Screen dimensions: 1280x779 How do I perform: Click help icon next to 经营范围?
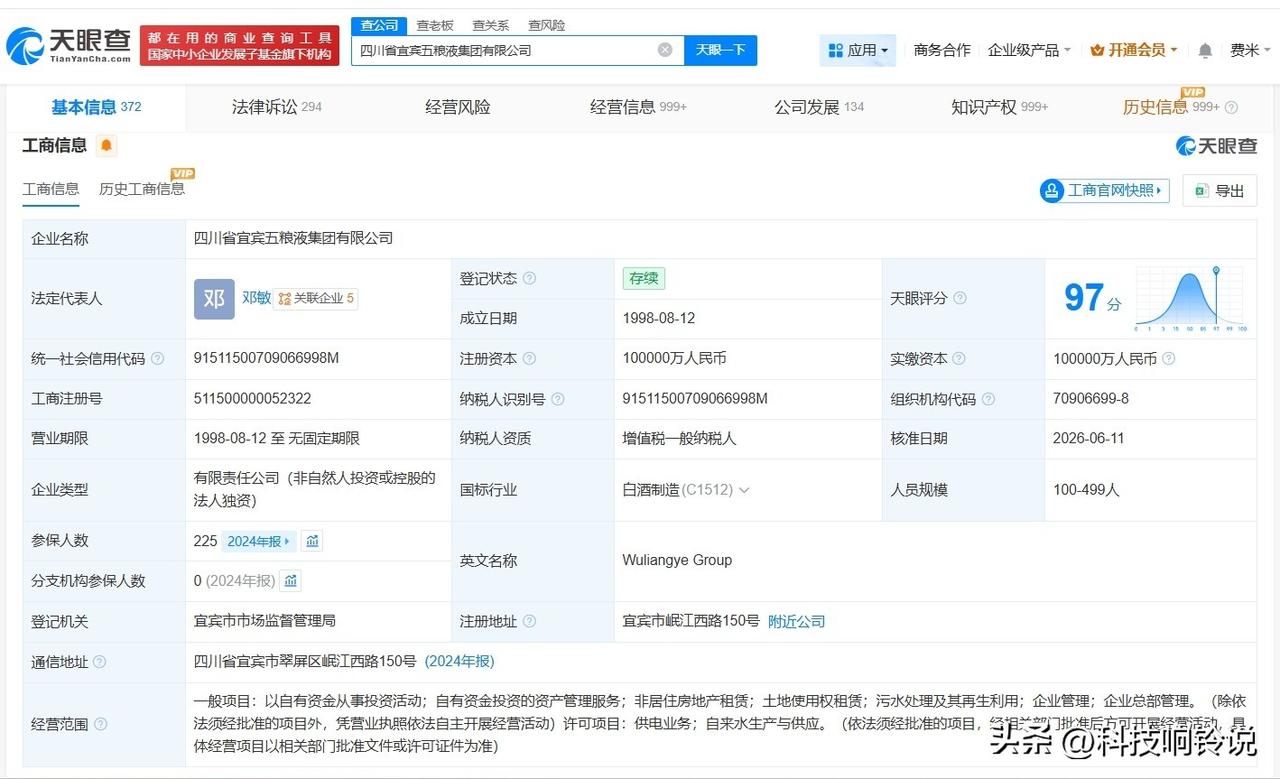coord(100,724)
